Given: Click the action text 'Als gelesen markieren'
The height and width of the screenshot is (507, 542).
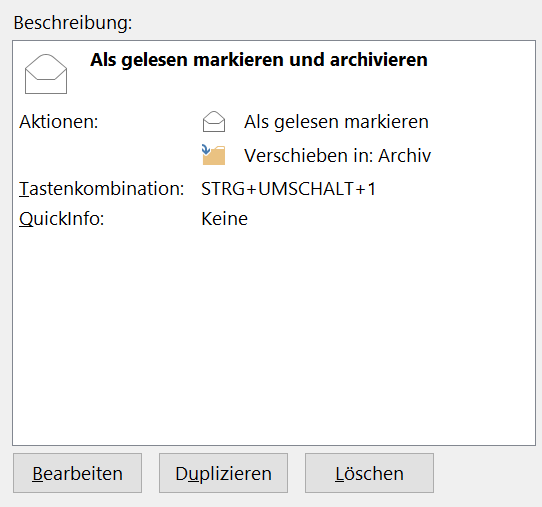Looking at the screenshot, I should tap(336, 122).
